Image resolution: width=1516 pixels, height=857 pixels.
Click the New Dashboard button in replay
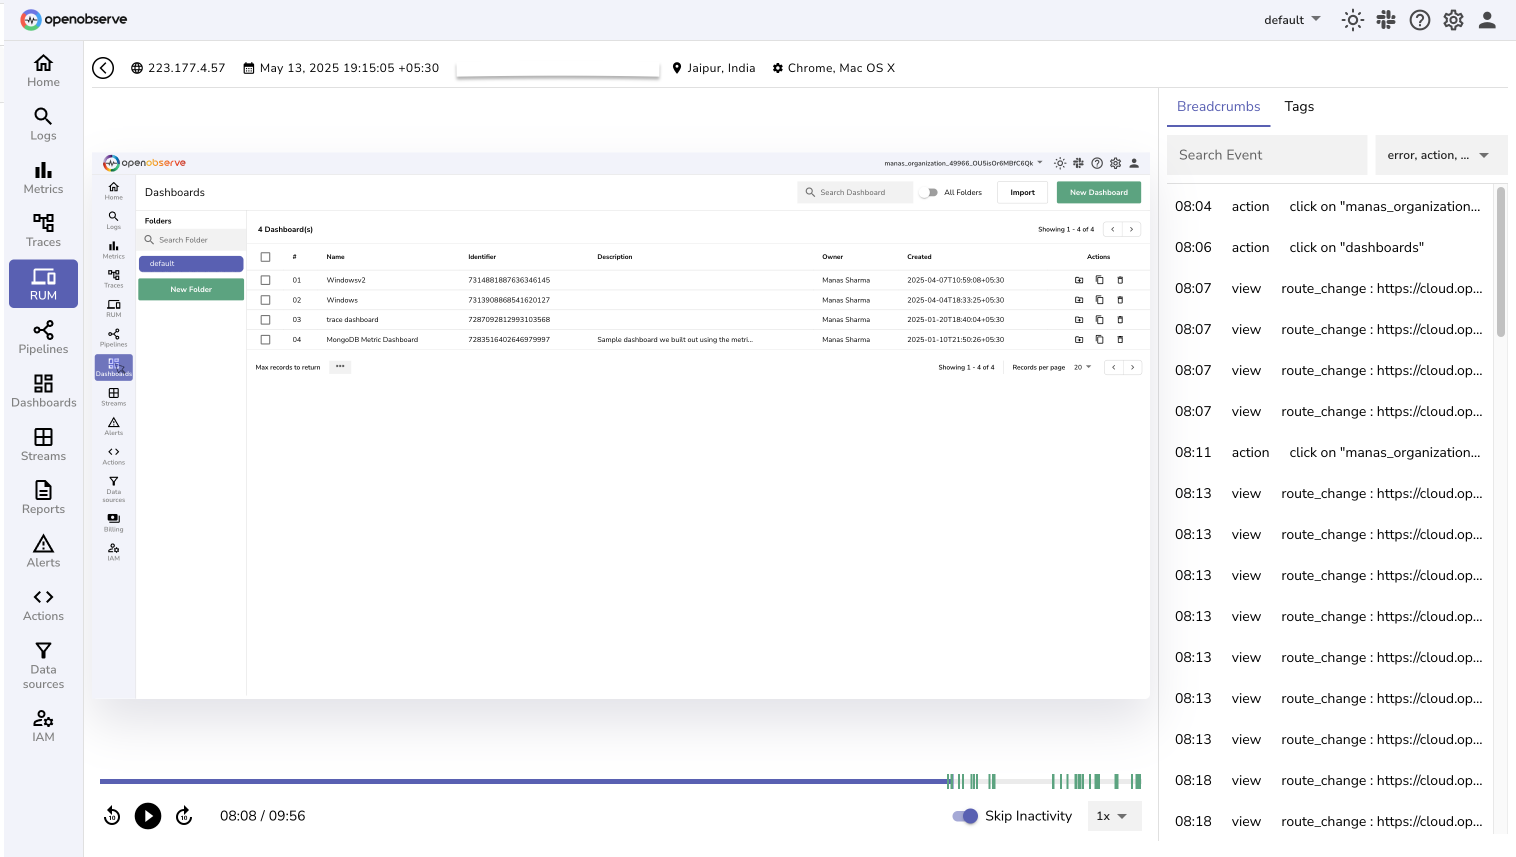(x=1098, y=192)
